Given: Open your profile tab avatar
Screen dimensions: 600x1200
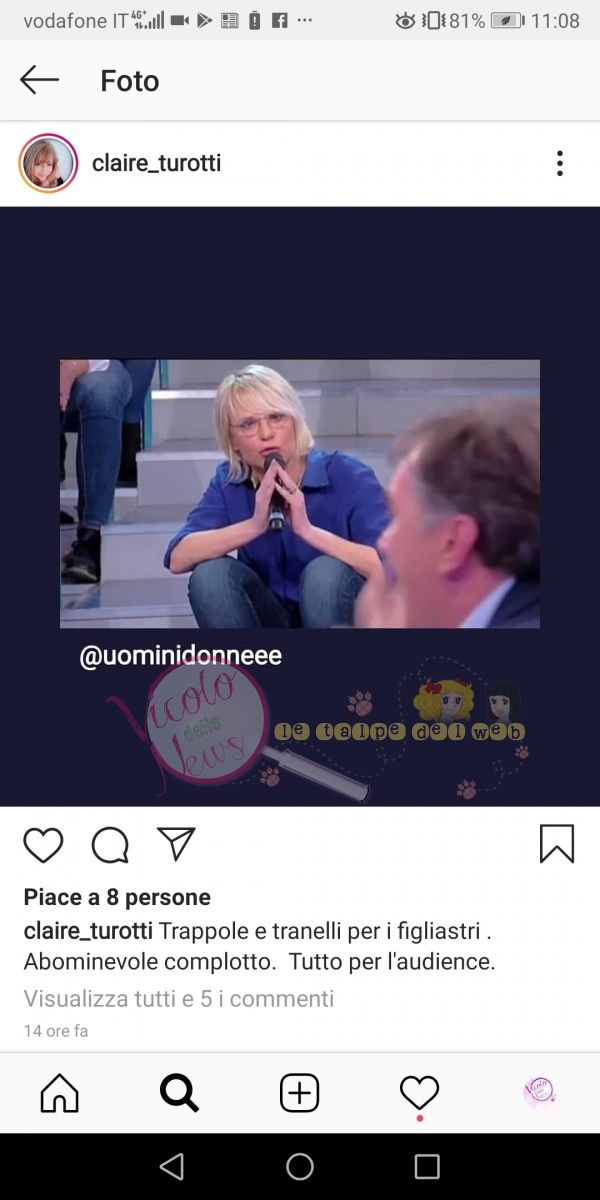Looking at the screenshot, I should coord(539,1093).
